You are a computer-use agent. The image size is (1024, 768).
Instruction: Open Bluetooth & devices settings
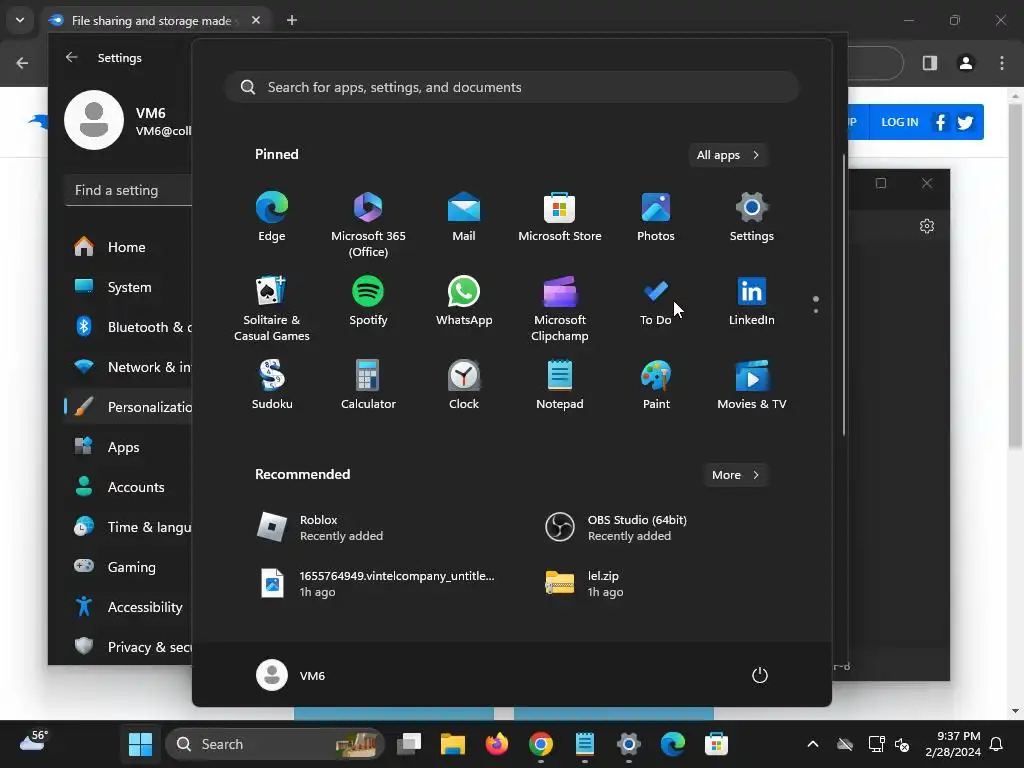[x=128, y=327]
